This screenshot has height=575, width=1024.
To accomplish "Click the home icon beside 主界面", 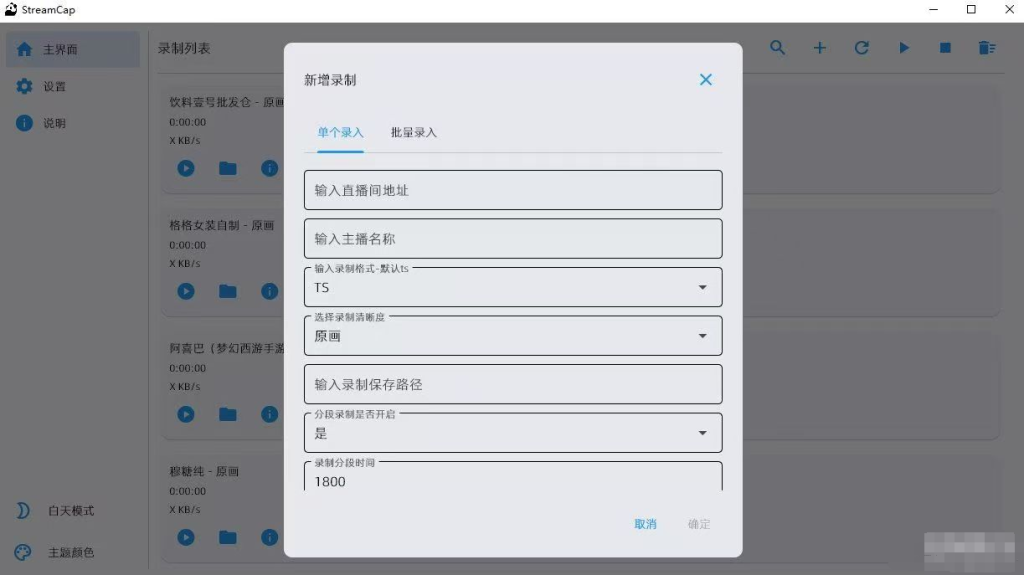I will click(x=24, y=50).
